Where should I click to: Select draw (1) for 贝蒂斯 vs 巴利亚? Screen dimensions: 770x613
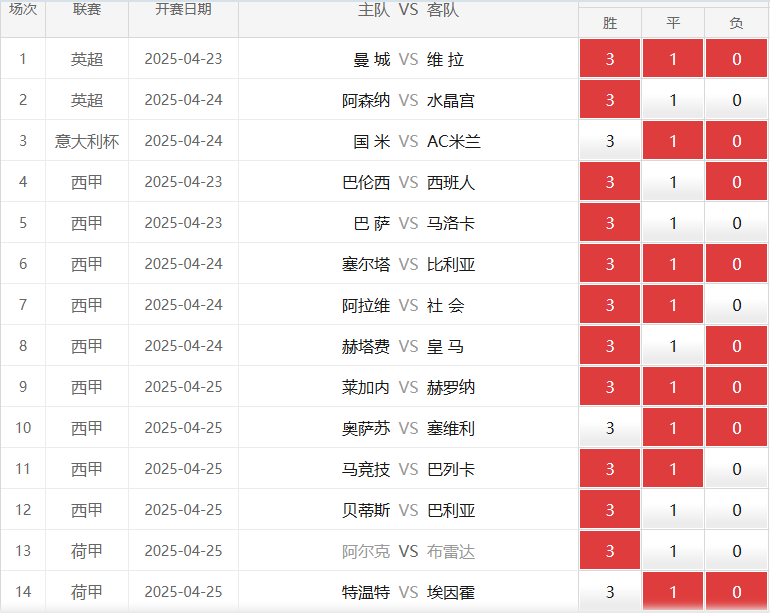point(673,510)
